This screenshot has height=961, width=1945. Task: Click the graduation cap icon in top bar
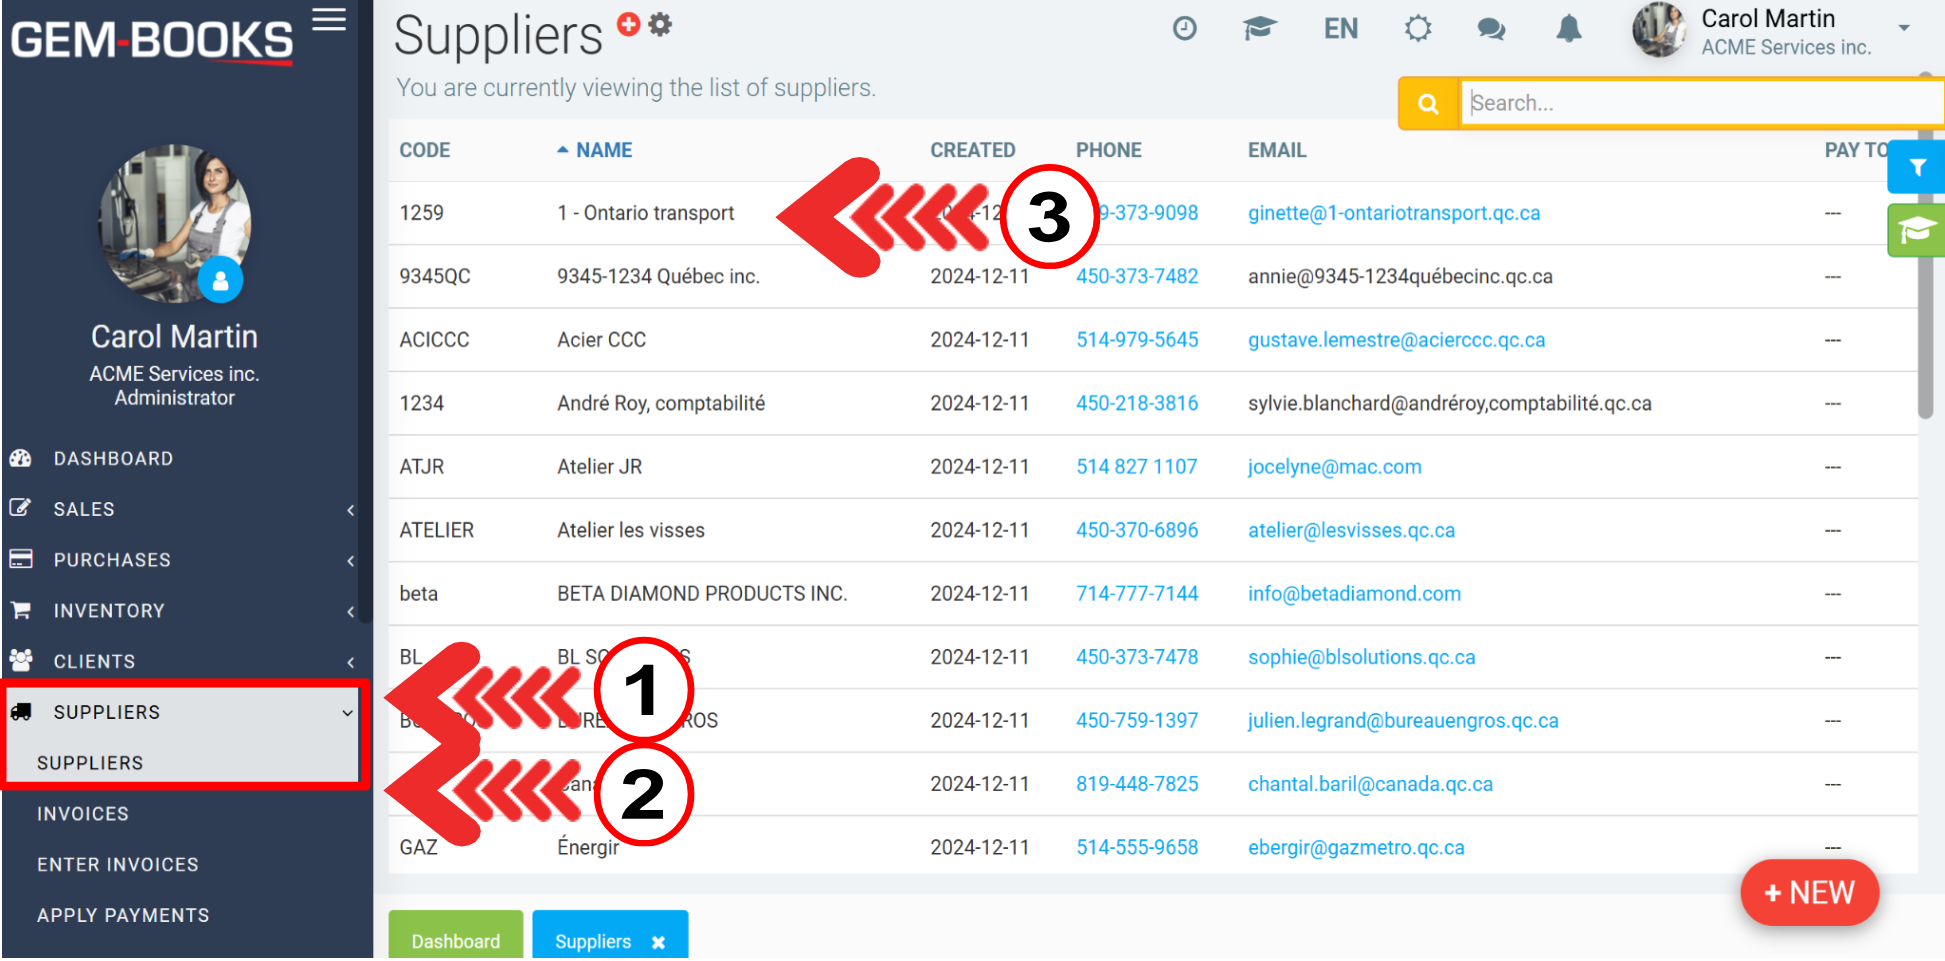[x=1259, y=29]
